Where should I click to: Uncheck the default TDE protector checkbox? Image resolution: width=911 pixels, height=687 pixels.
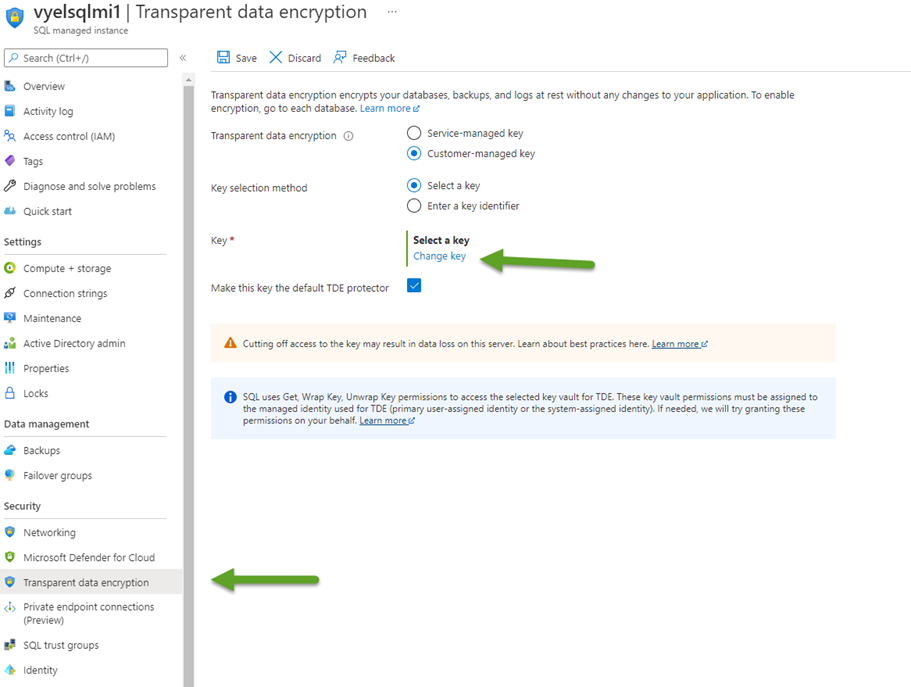[414, 286]
